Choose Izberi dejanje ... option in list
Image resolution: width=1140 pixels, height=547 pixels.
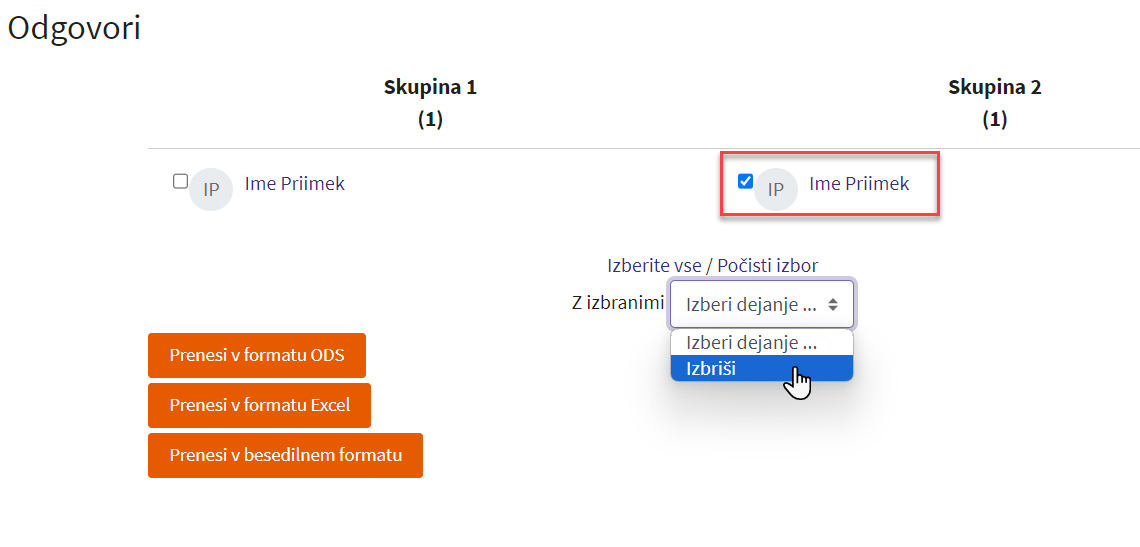coord(761,343)
